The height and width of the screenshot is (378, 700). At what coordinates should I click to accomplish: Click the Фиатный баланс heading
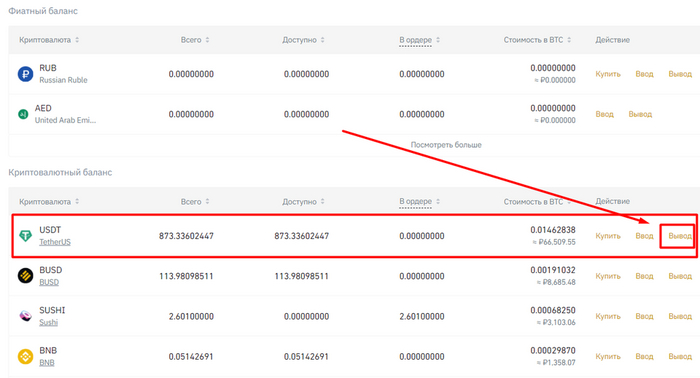pyautogui.click(x=43, y=11)
